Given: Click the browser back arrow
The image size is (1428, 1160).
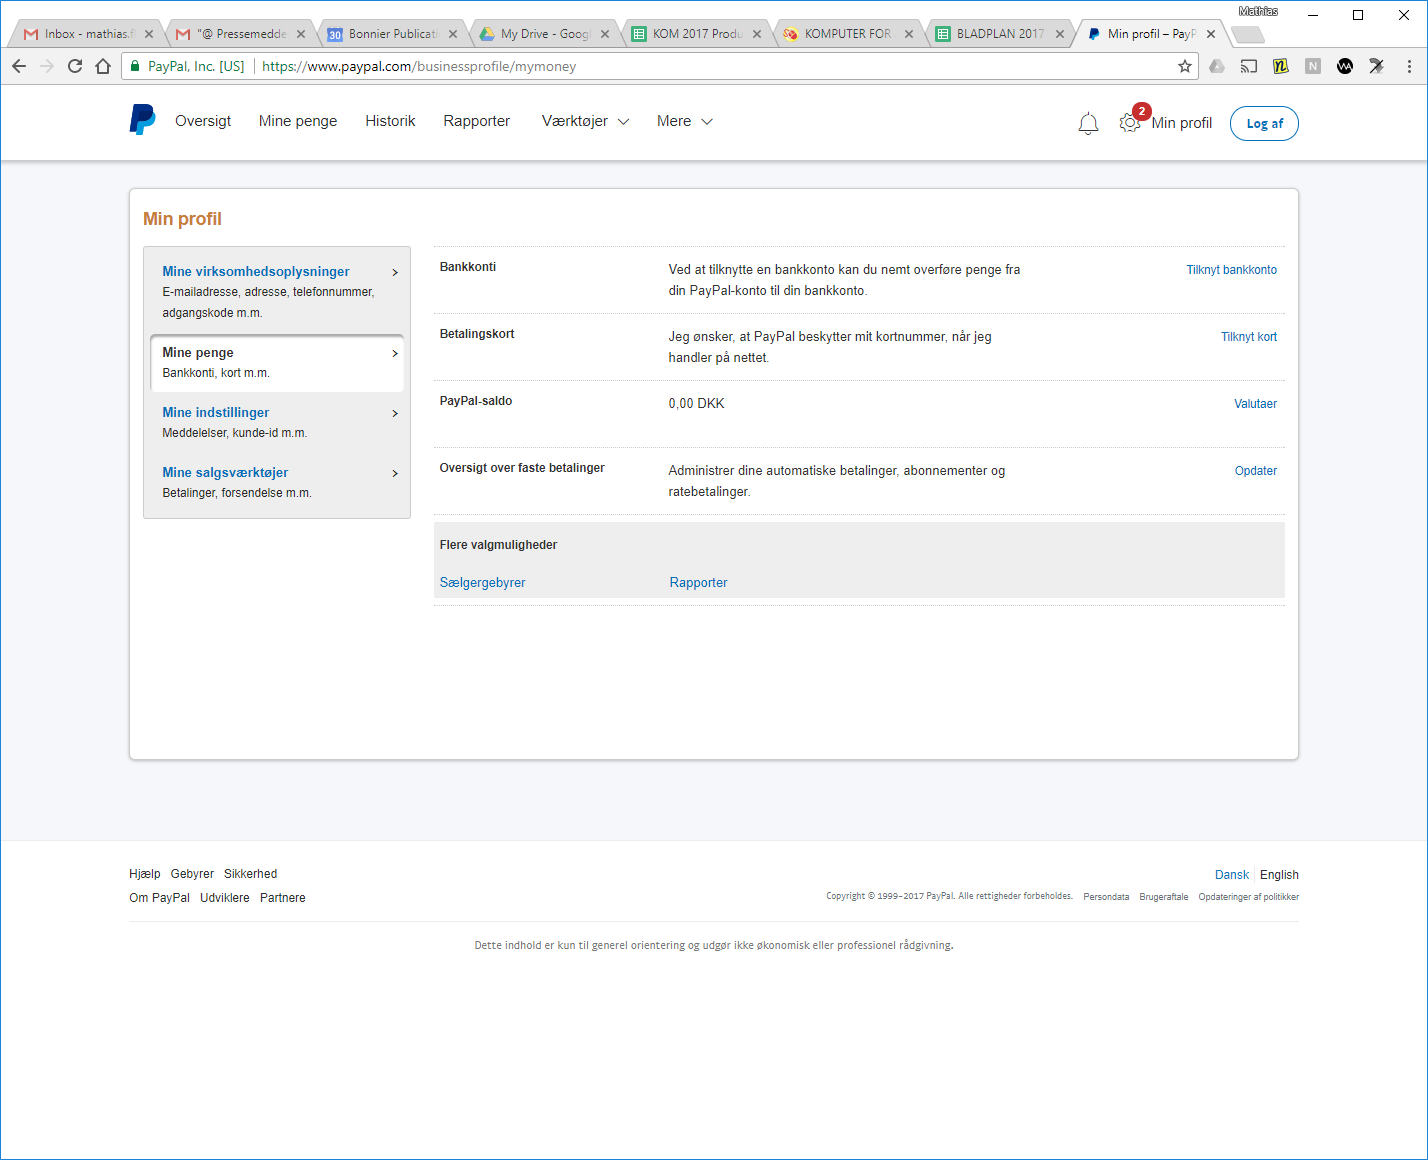Looking at the screenshot, I should 19,66.
